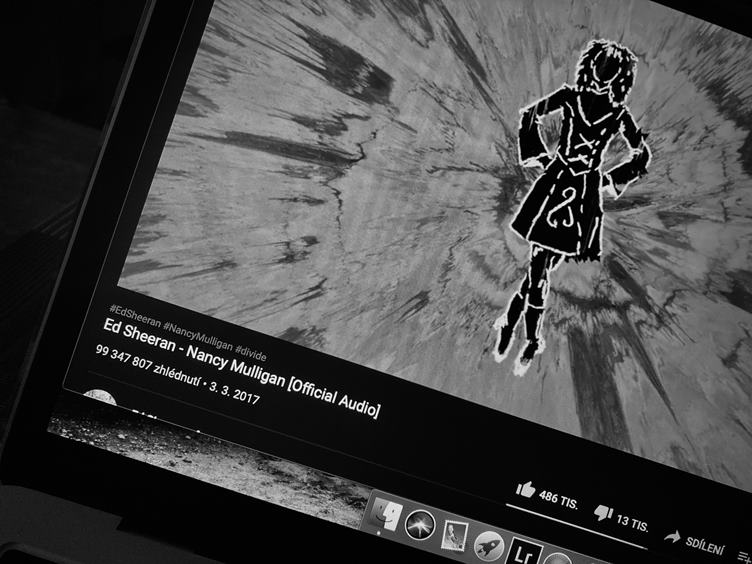Click the share arrow icon
Screen dimensions: 752x564
coord(672,536)
